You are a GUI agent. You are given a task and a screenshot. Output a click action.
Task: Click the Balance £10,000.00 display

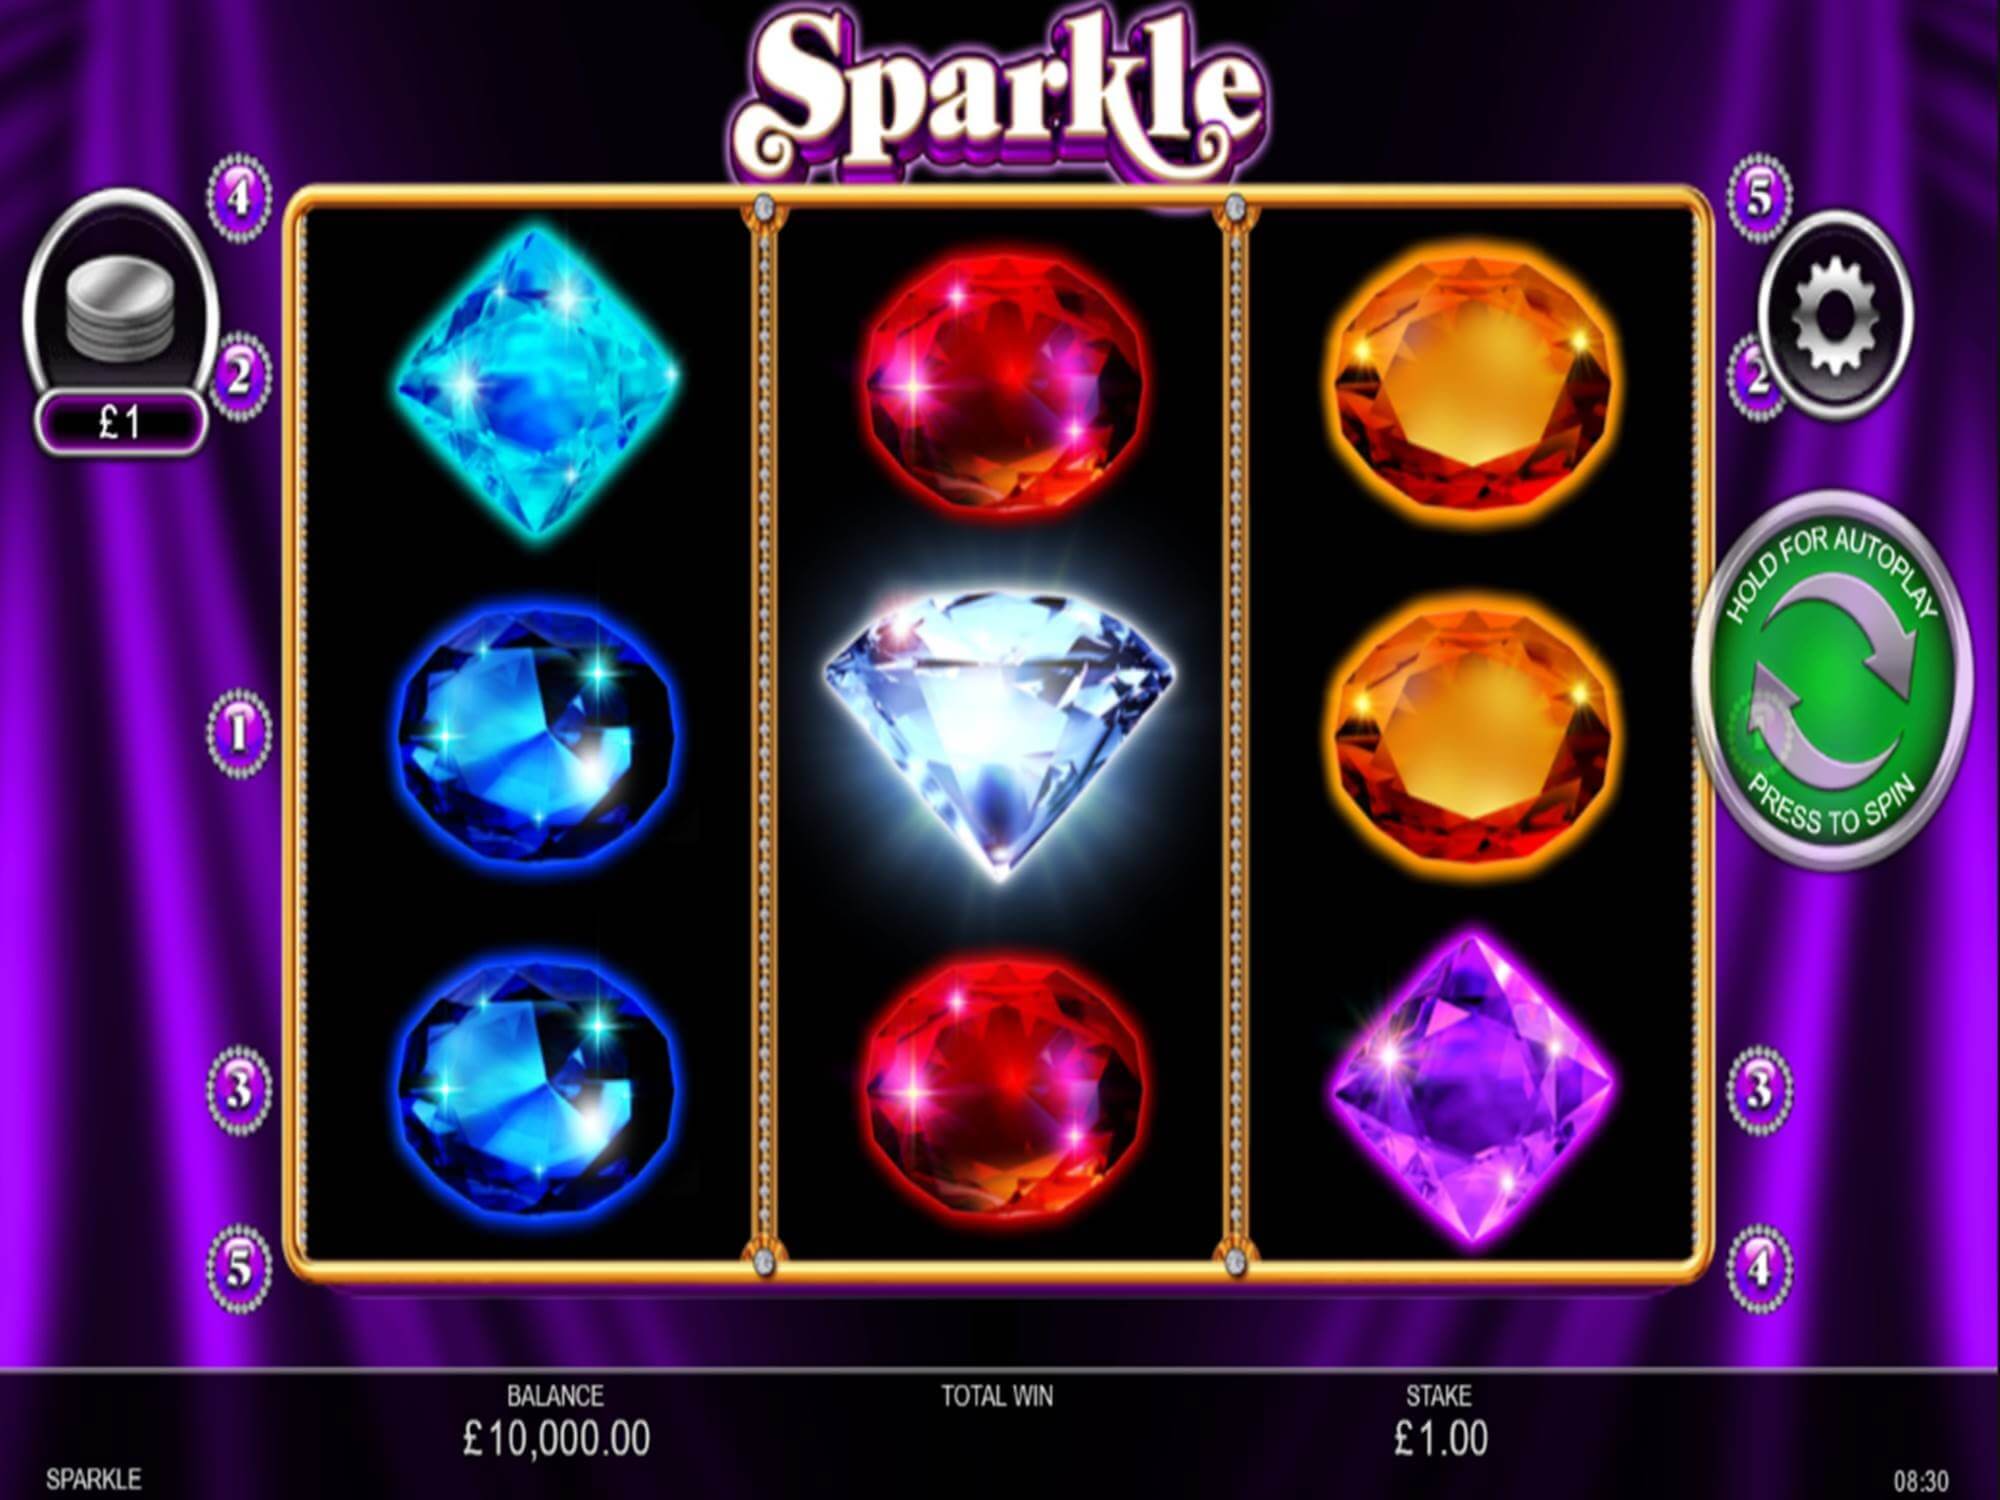click(556, 1421)
